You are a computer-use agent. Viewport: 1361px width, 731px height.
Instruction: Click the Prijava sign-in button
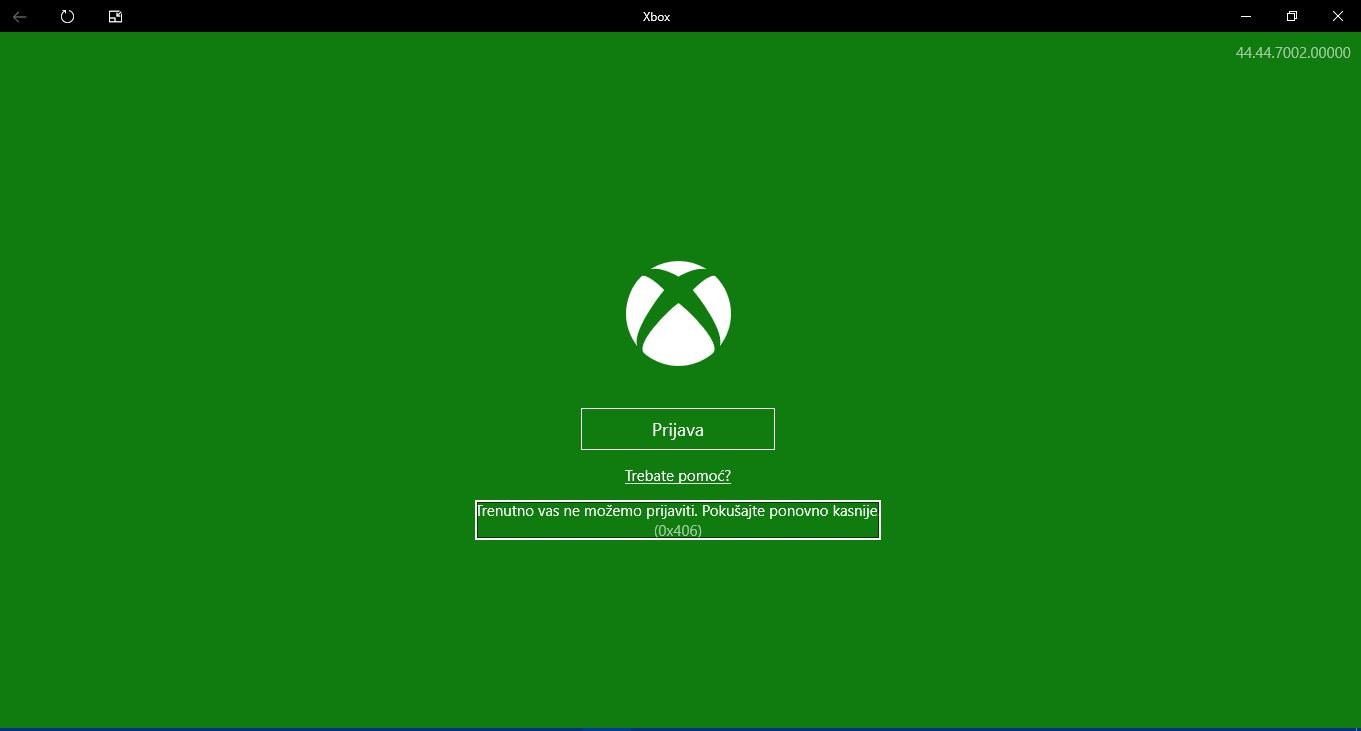678,429
